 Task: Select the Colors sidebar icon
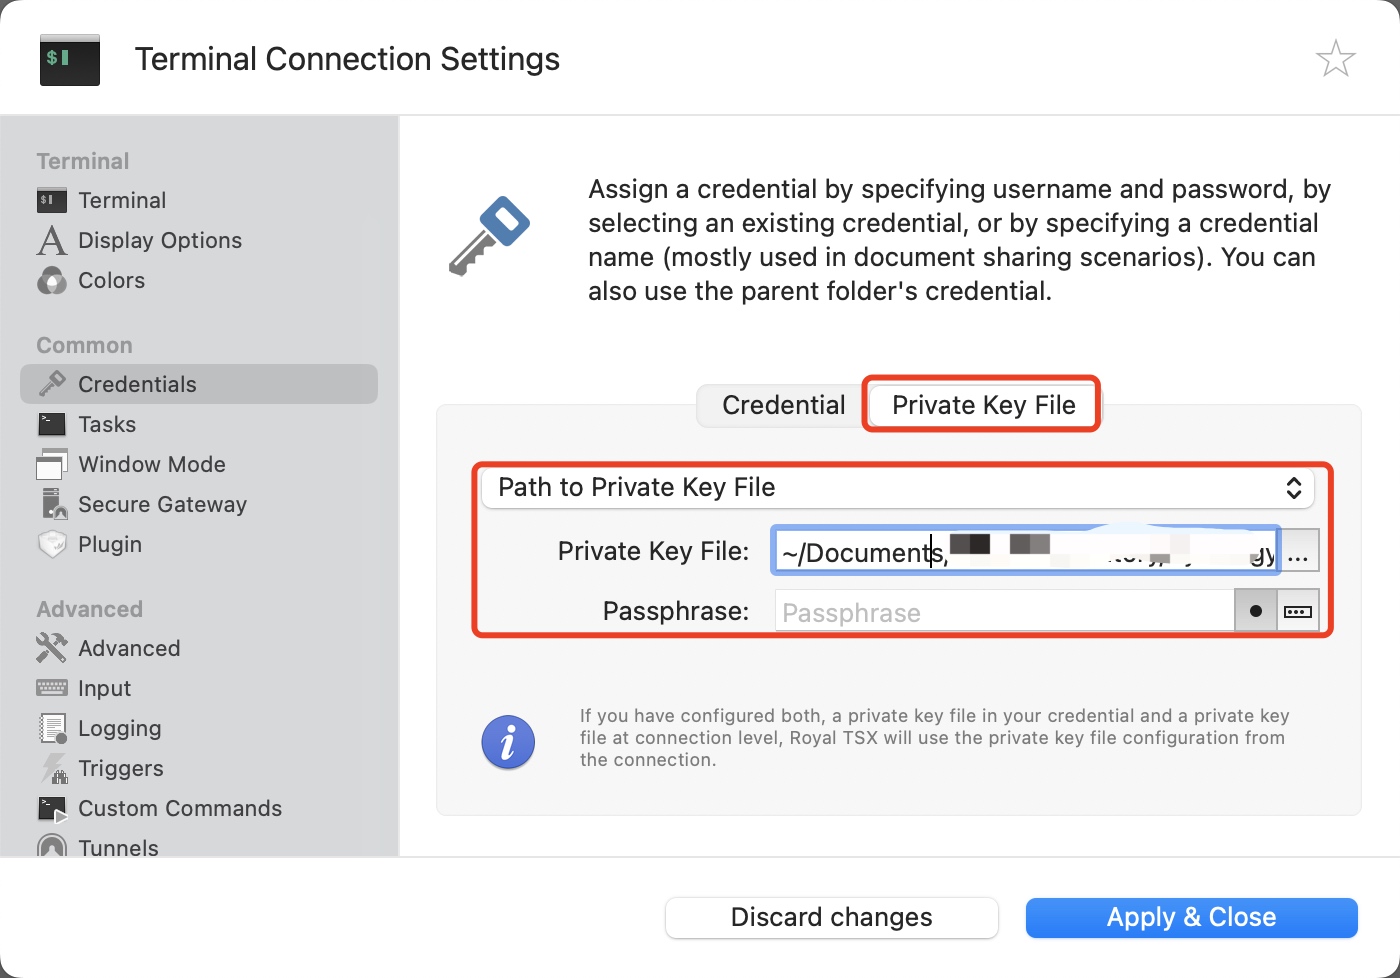[x=52, y=281]
